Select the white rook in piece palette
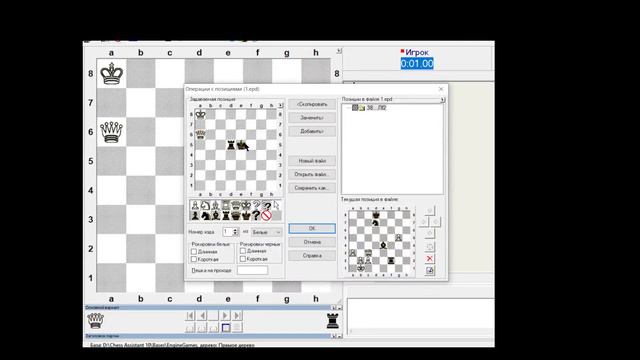 tap(226, 205)
